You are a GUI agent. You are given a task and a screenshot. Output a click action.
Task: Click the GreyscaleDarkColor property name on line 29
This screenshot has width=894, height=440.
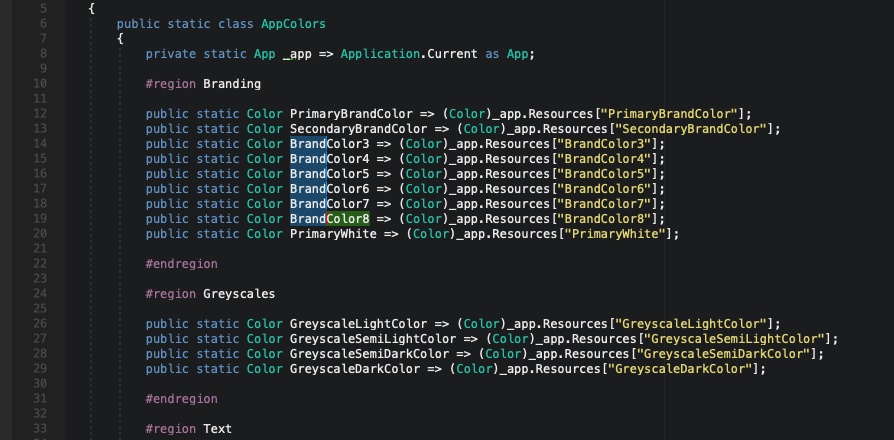point(355,369)
